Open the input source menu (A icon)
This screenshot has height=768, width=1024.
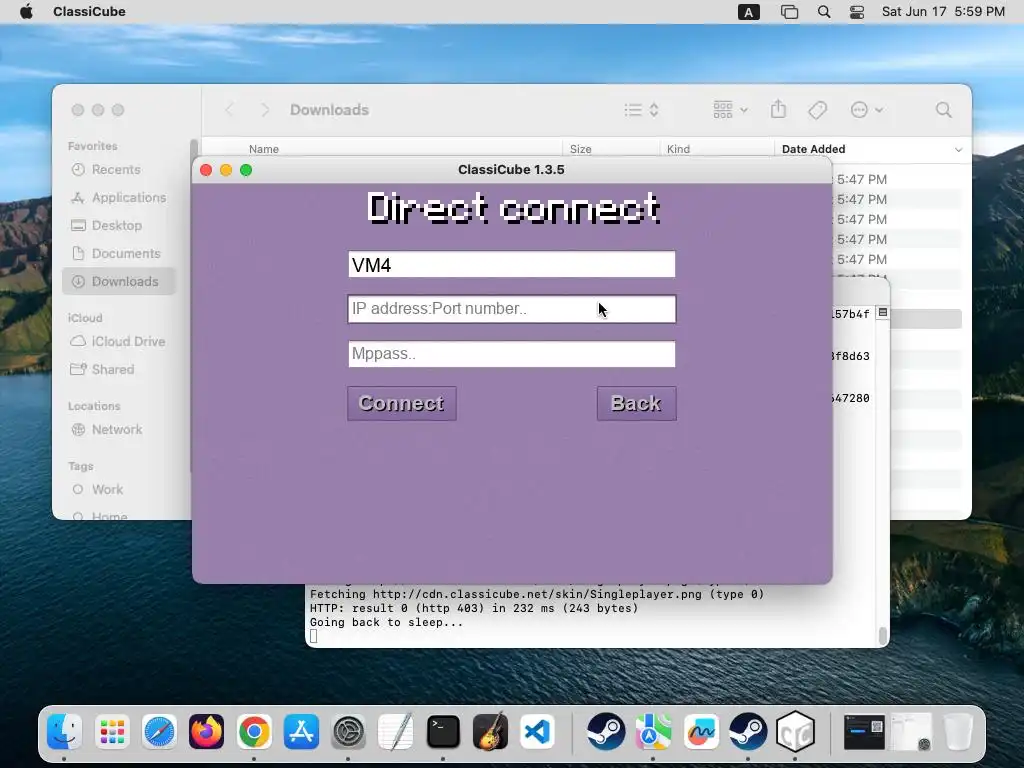(748, 12)
